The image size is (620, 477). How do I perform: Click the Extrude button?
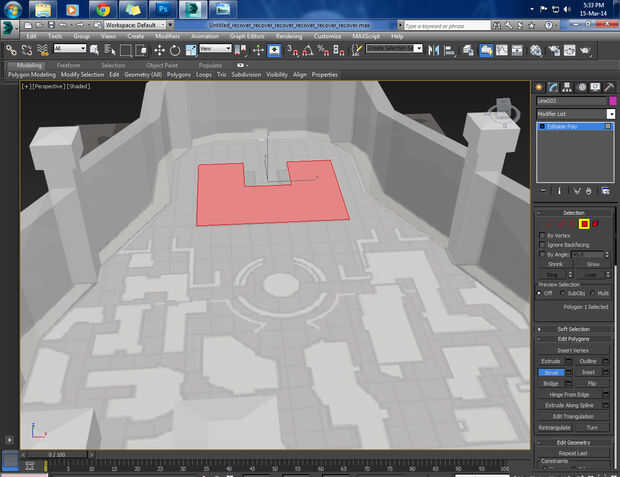tap(550, 360)
